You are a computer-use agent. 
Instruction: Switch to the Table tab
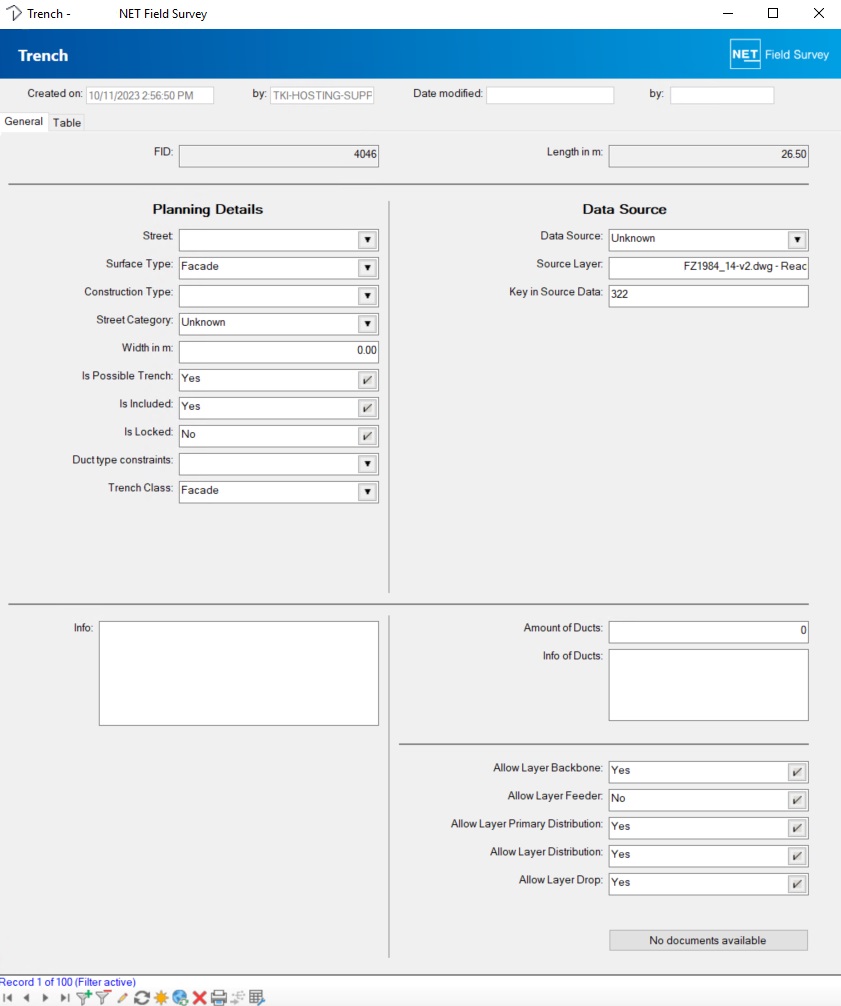67,123
